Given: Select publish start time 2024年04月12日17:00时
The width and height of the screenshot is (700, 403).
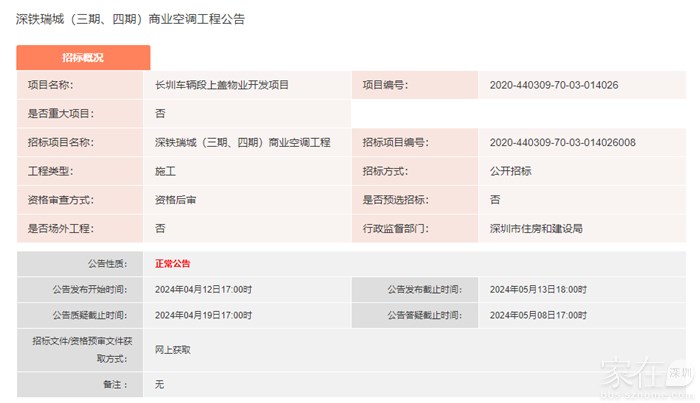Looking at the screenshot, I should [203, 289].
